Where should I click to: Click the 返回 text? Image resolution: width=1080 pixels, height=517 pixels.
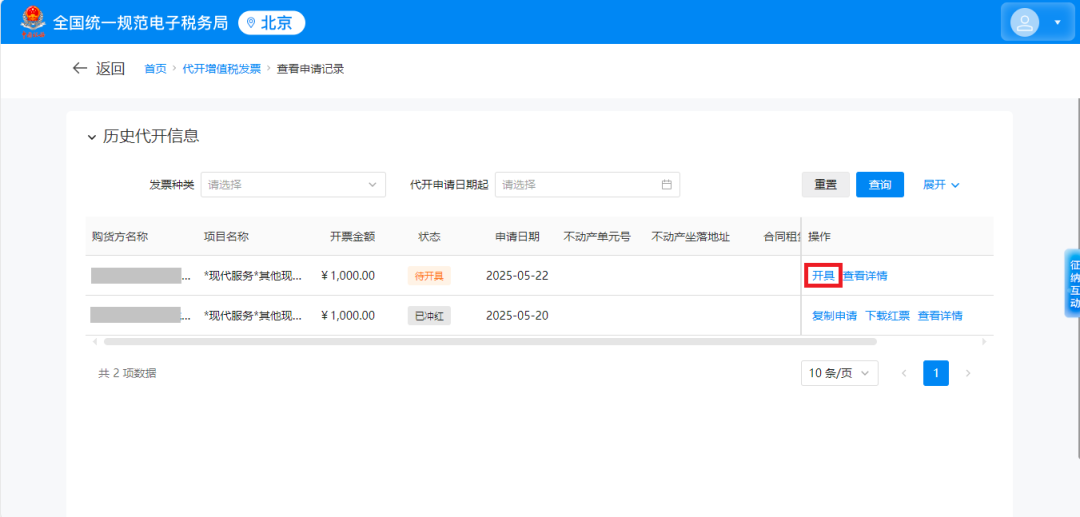click(x=110, y=68)
